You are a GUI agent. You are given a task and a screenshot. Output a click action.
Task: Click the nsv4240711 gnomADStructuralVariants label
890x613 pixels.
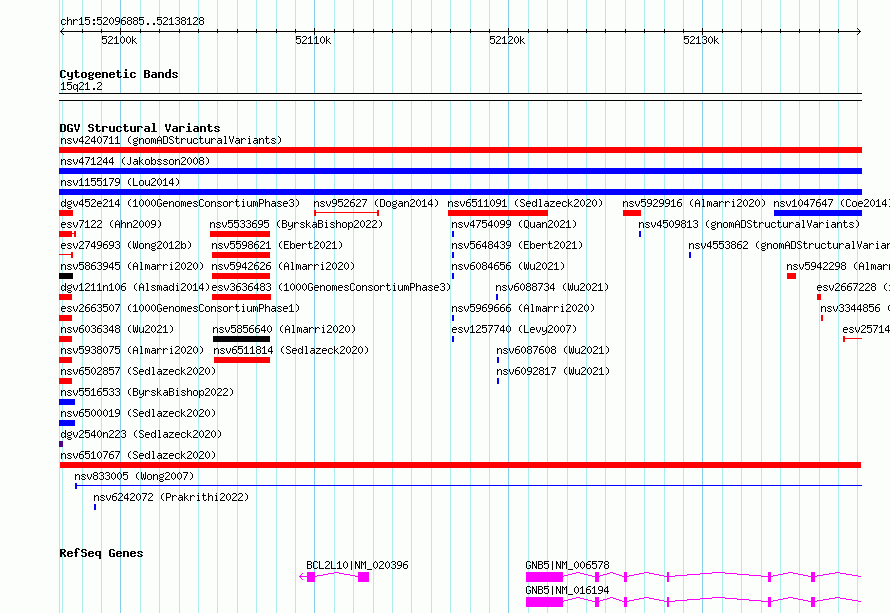click(171, 140)
